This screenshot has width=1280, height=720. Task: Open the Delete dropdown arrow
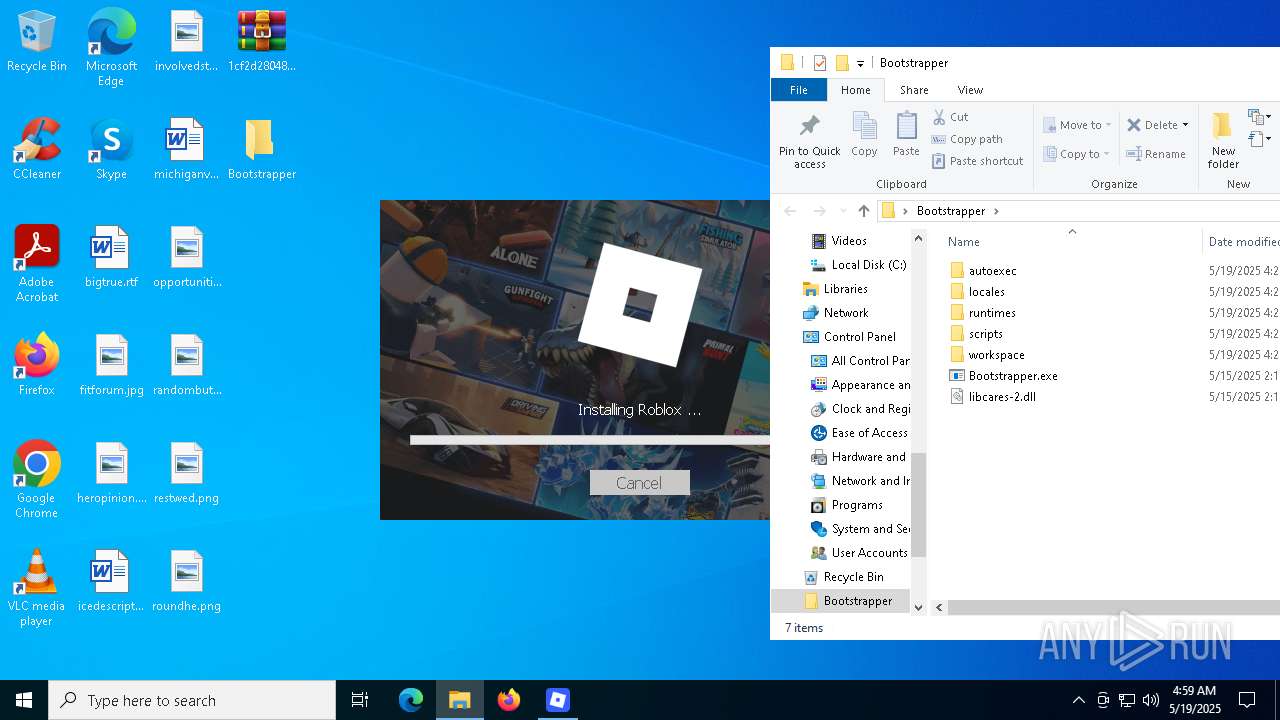1186,125
